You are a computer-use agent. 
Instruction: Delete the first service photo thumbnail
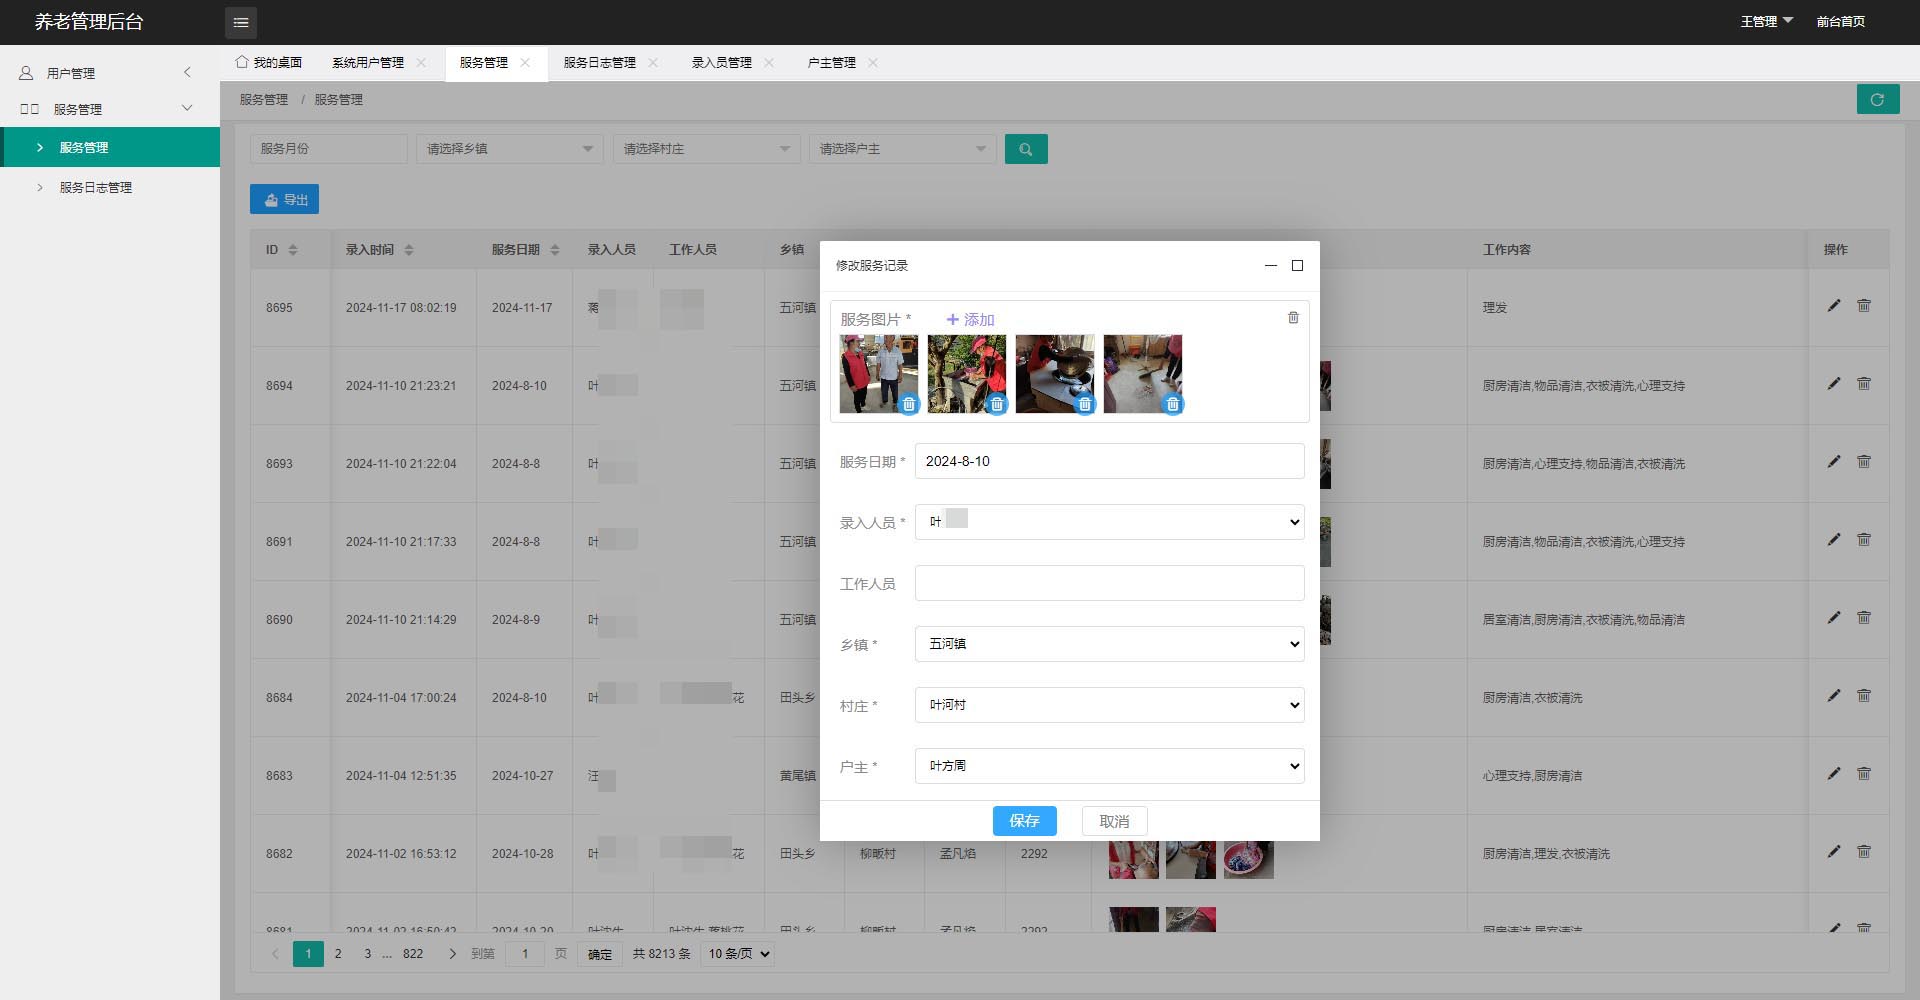[908, 404]
